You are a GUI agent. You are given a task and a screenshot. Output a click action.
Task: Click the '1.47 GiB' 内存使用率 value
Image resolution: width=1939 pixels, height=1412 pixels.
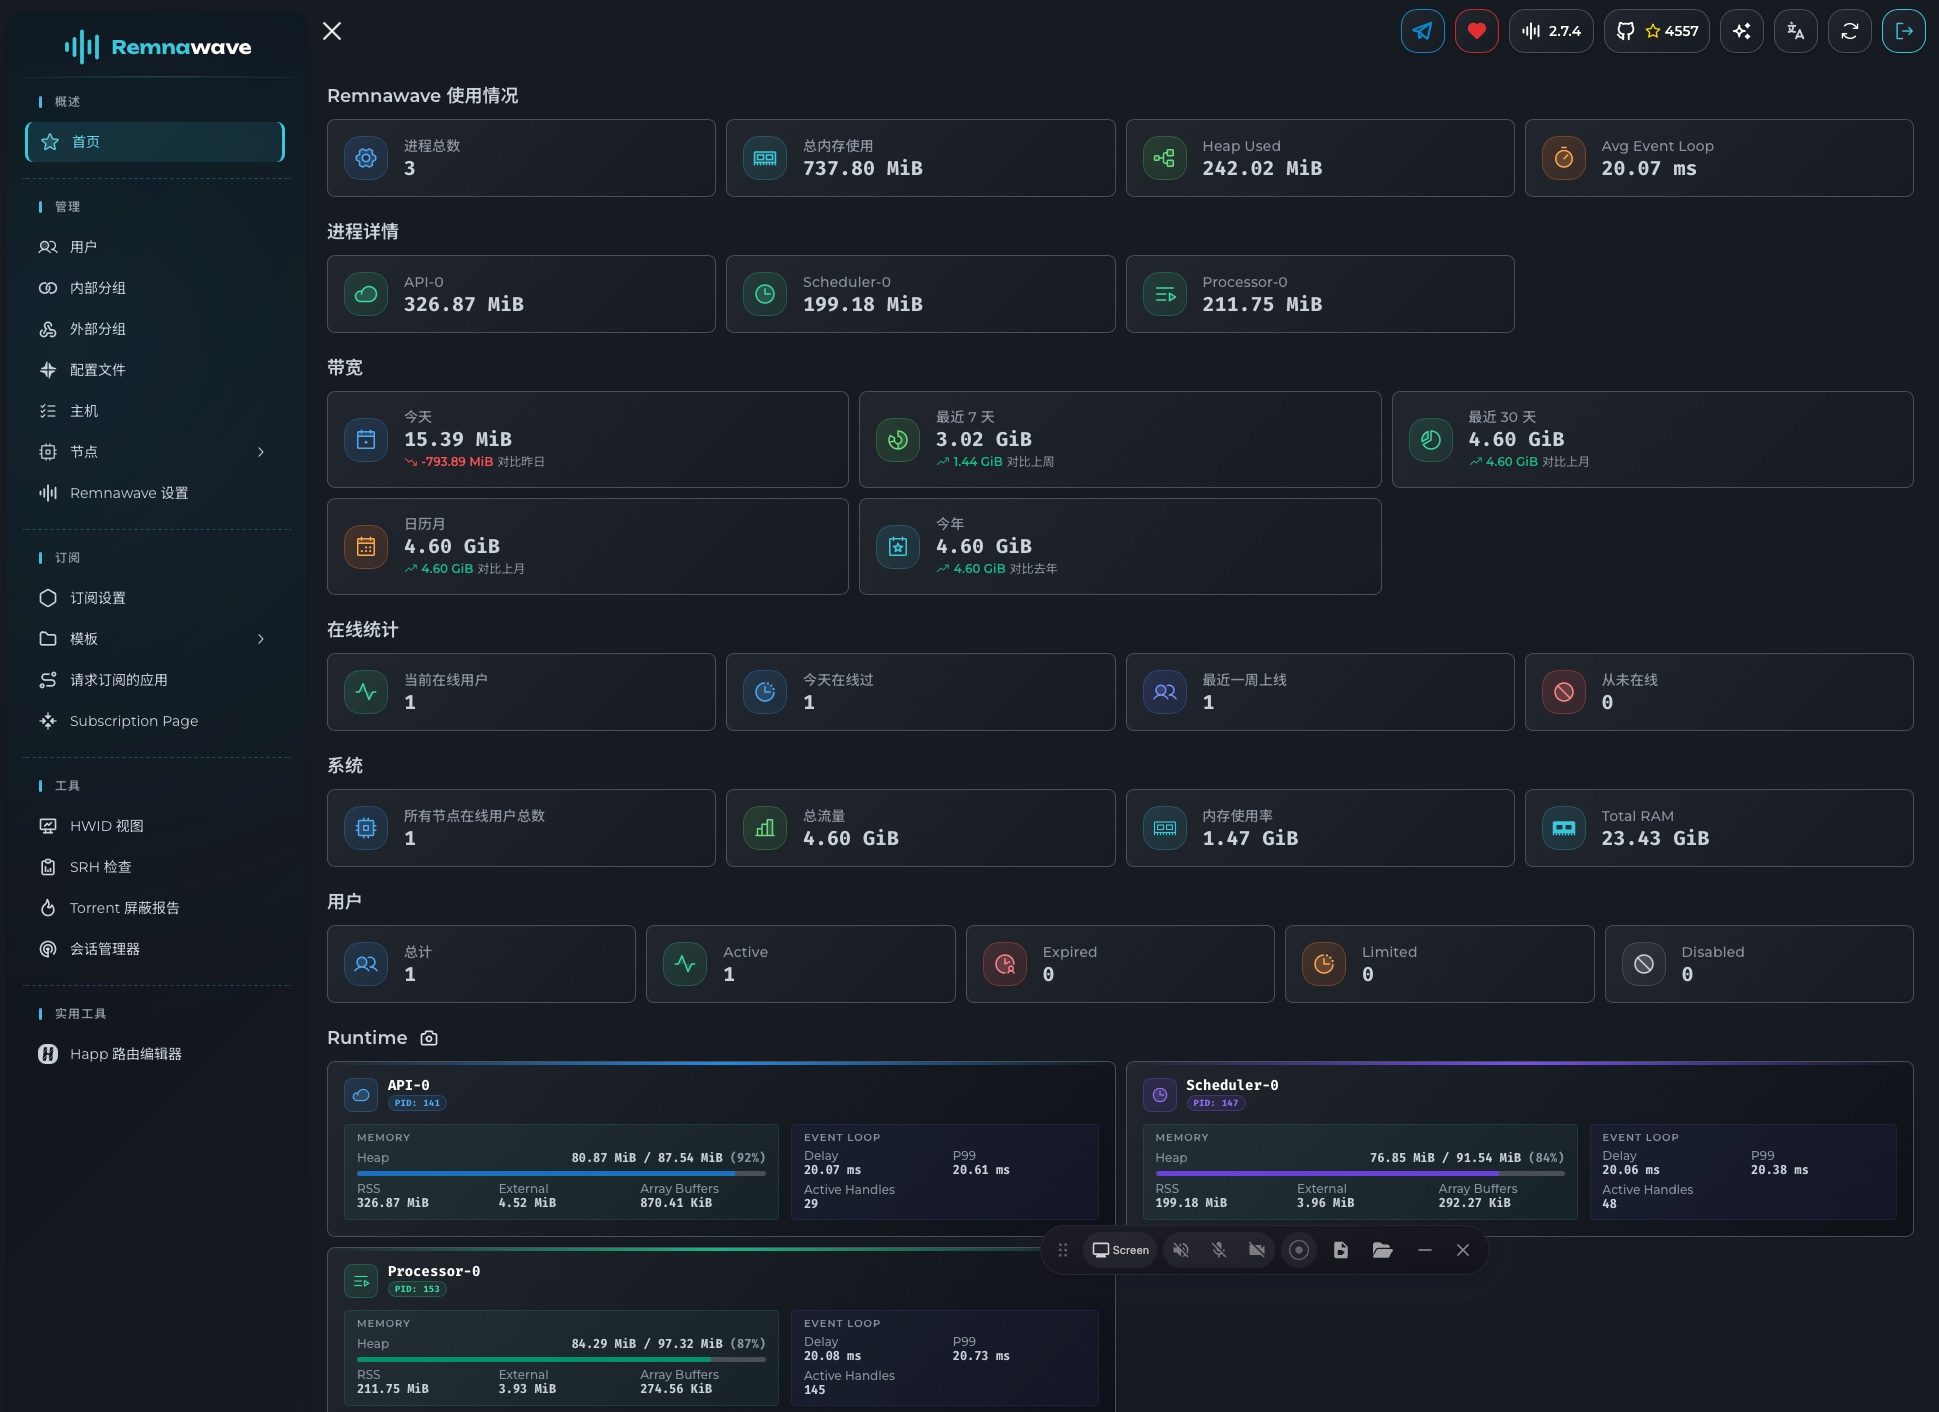click(x=1250, y=838)
